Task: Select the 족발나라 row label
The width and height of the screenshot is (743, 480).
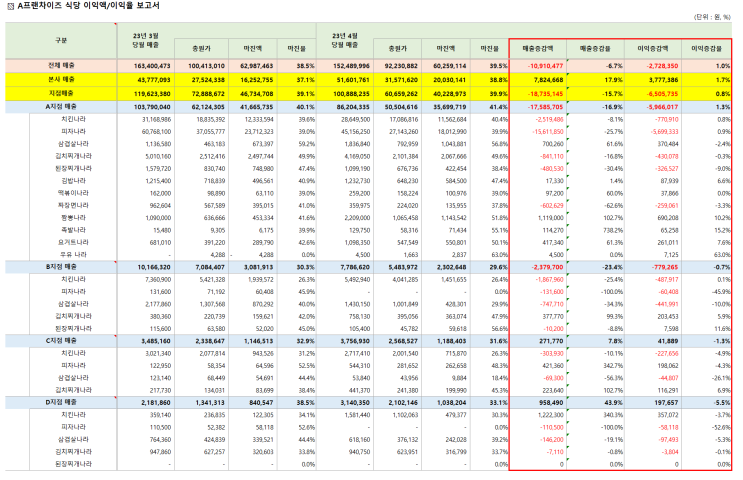Action: 73,230
